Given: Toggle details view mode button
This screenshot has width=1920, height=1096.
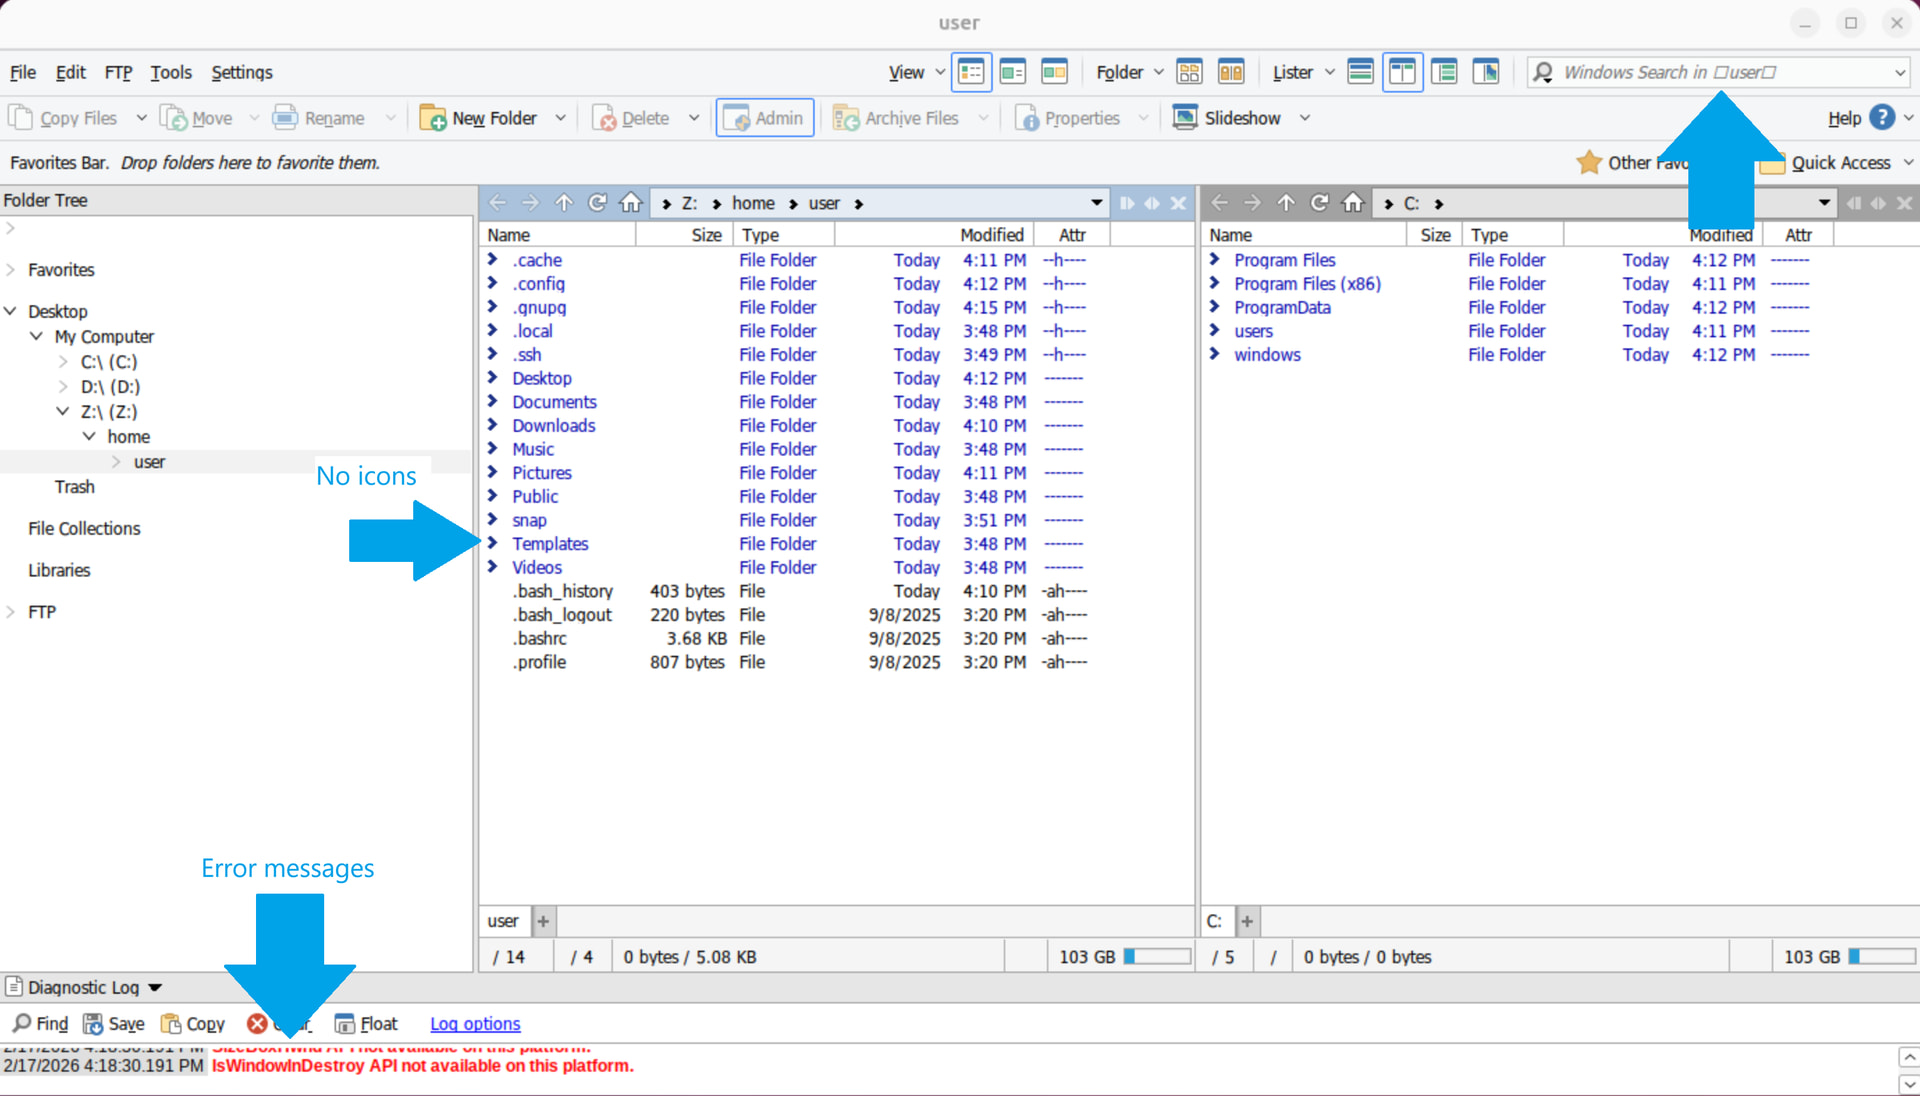Looking at the screenshot, I should (x=971, y=72).
